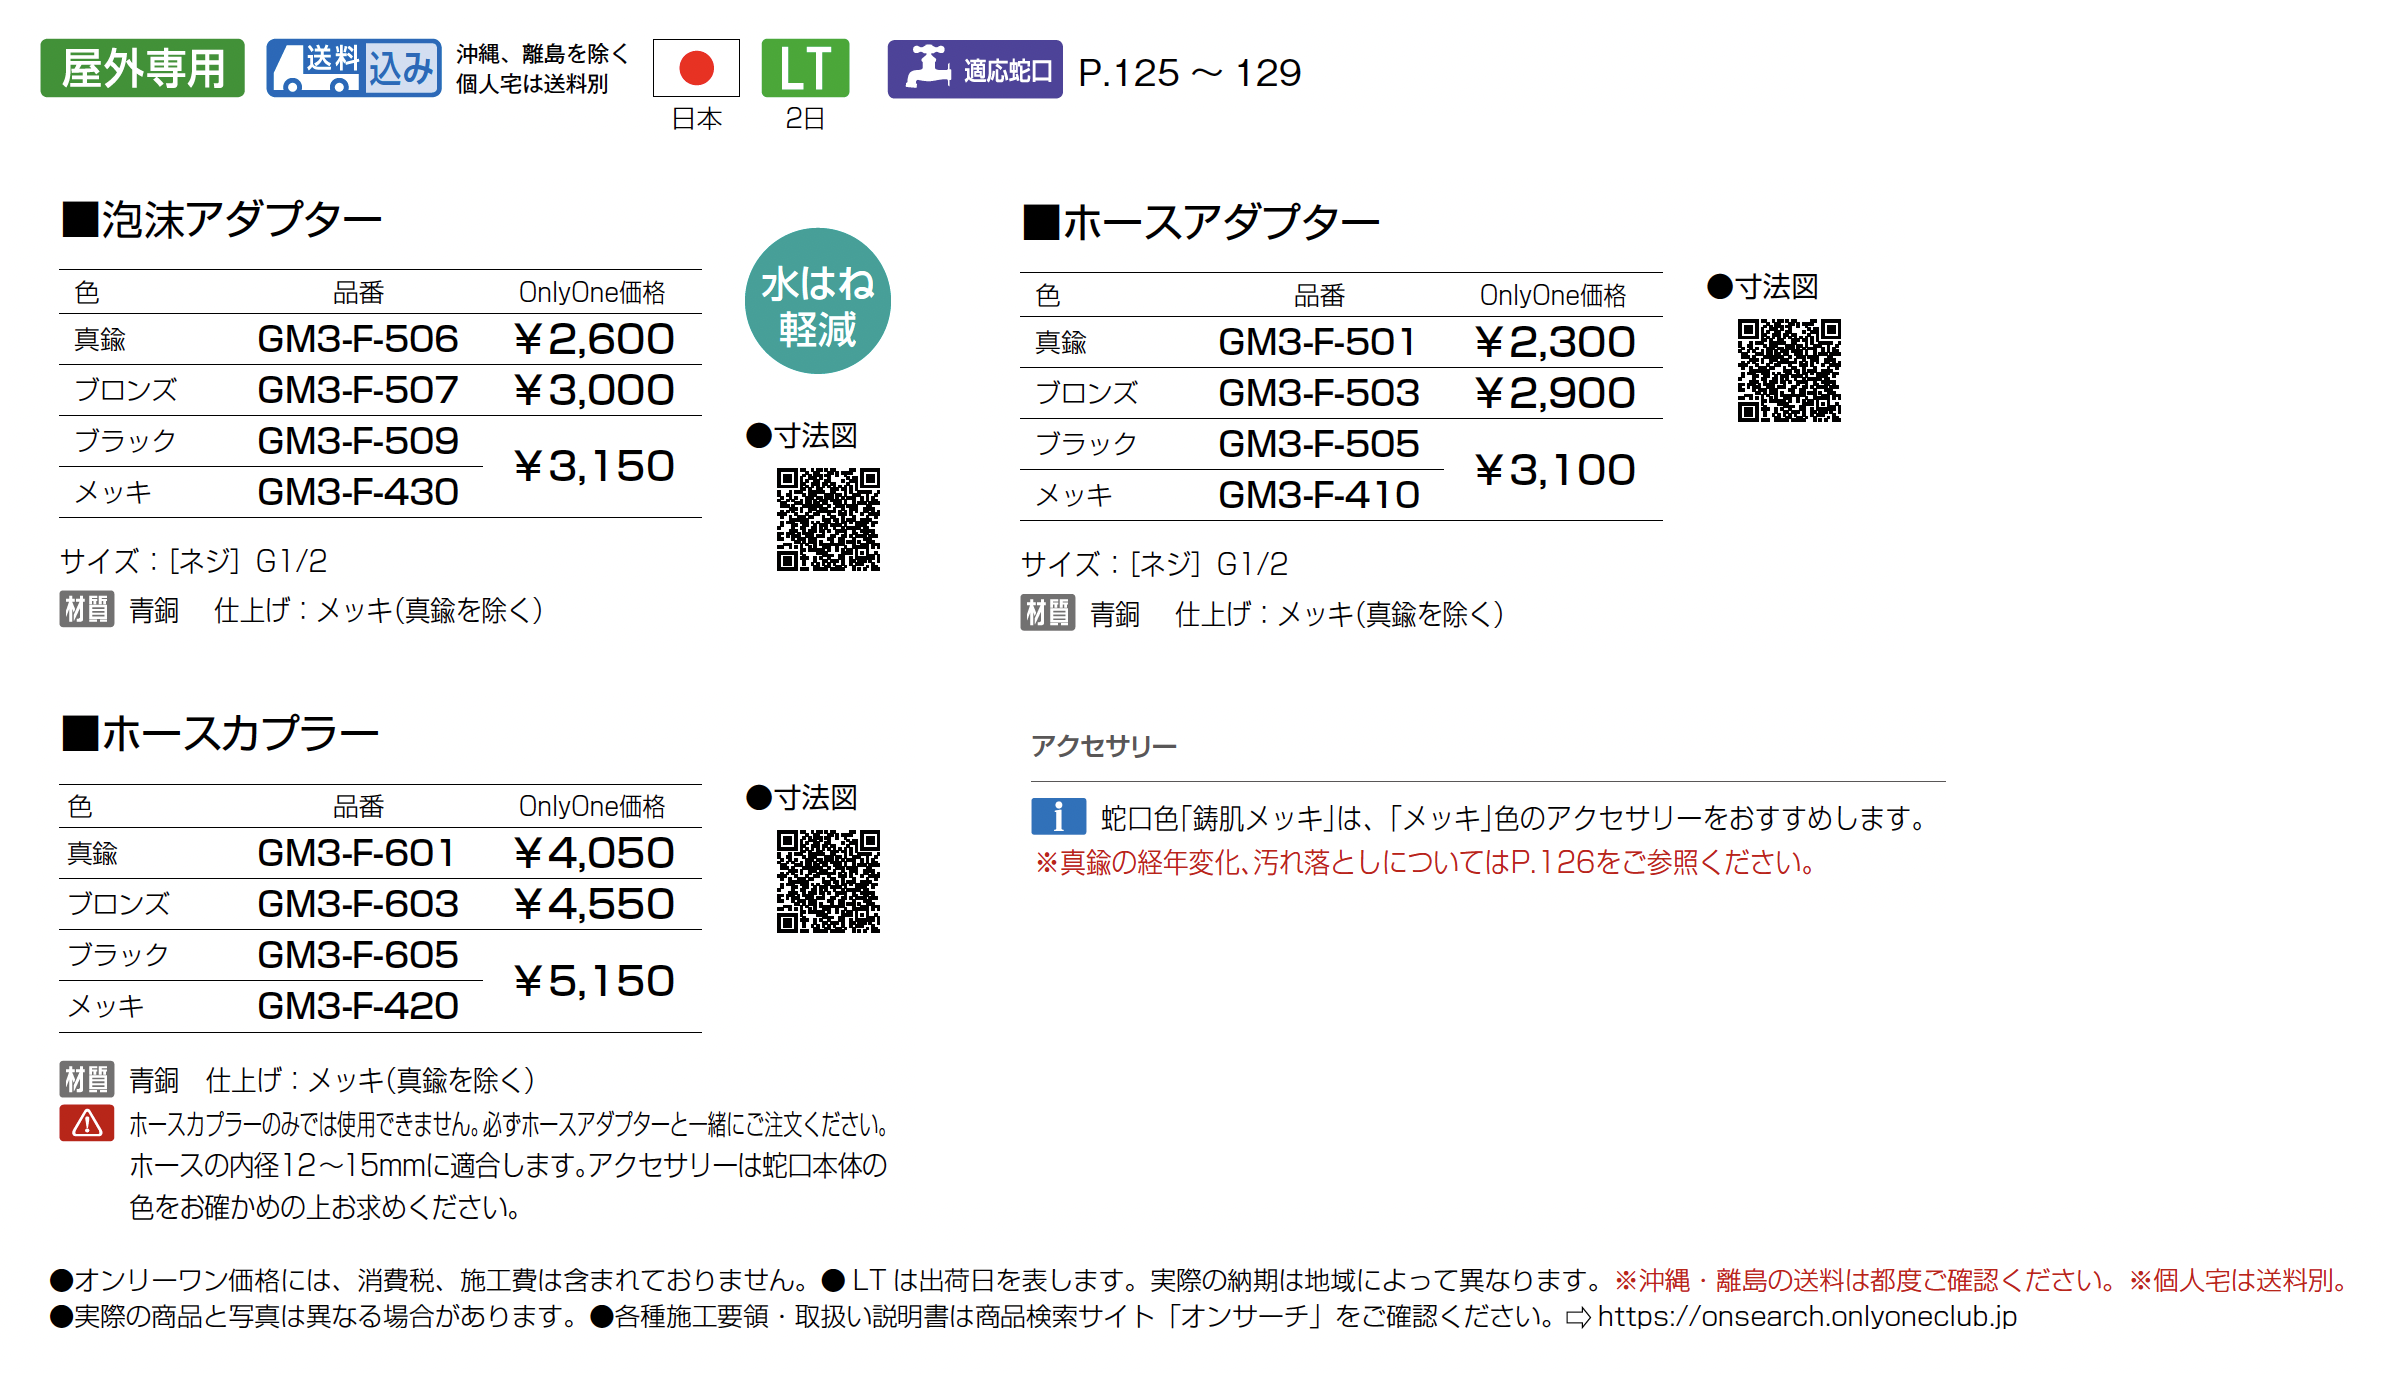
Task: Click the blue info icon
Action: (x=1058, y=817)
